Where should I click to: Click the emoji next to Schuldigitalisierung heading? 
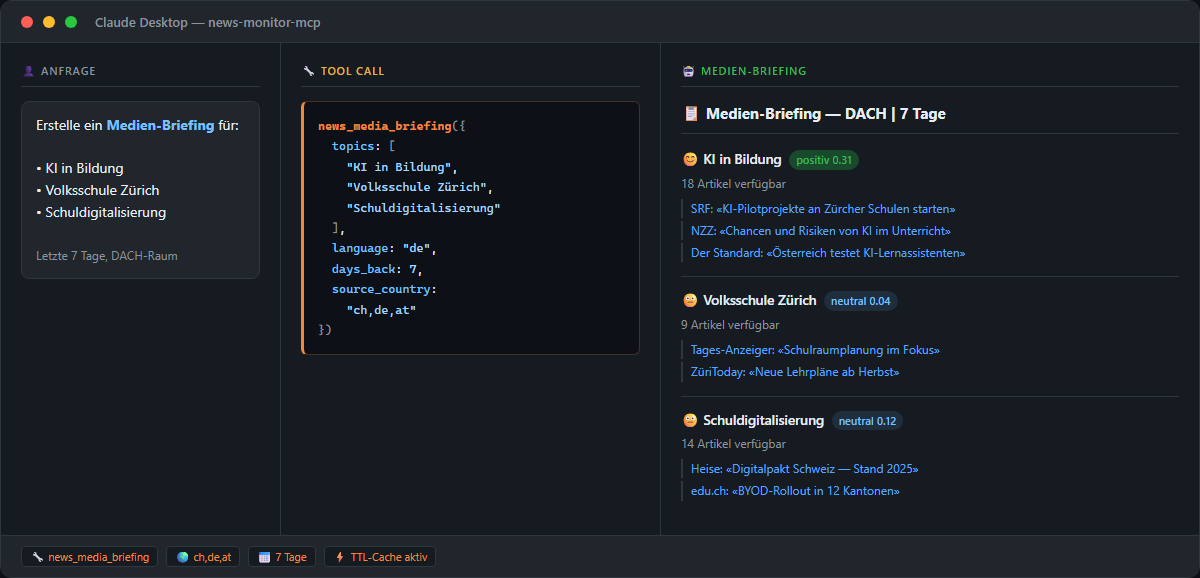click(x=689, y=420)
